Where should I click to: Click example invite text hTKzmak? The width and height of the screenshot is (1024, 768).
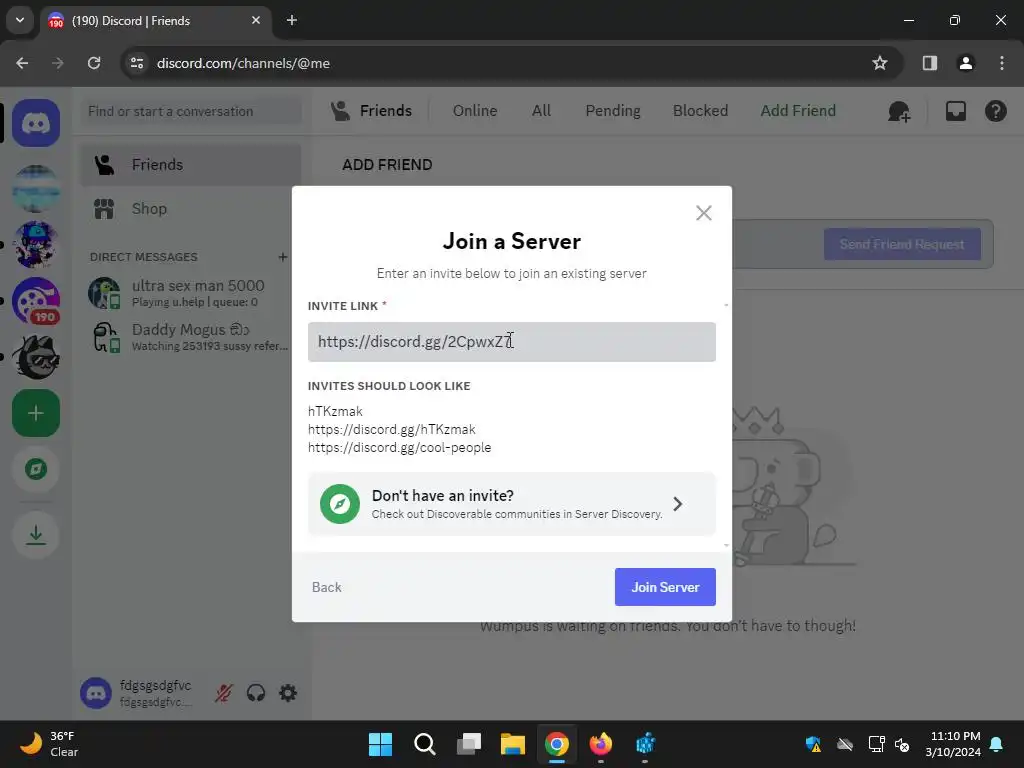(335, 411)
